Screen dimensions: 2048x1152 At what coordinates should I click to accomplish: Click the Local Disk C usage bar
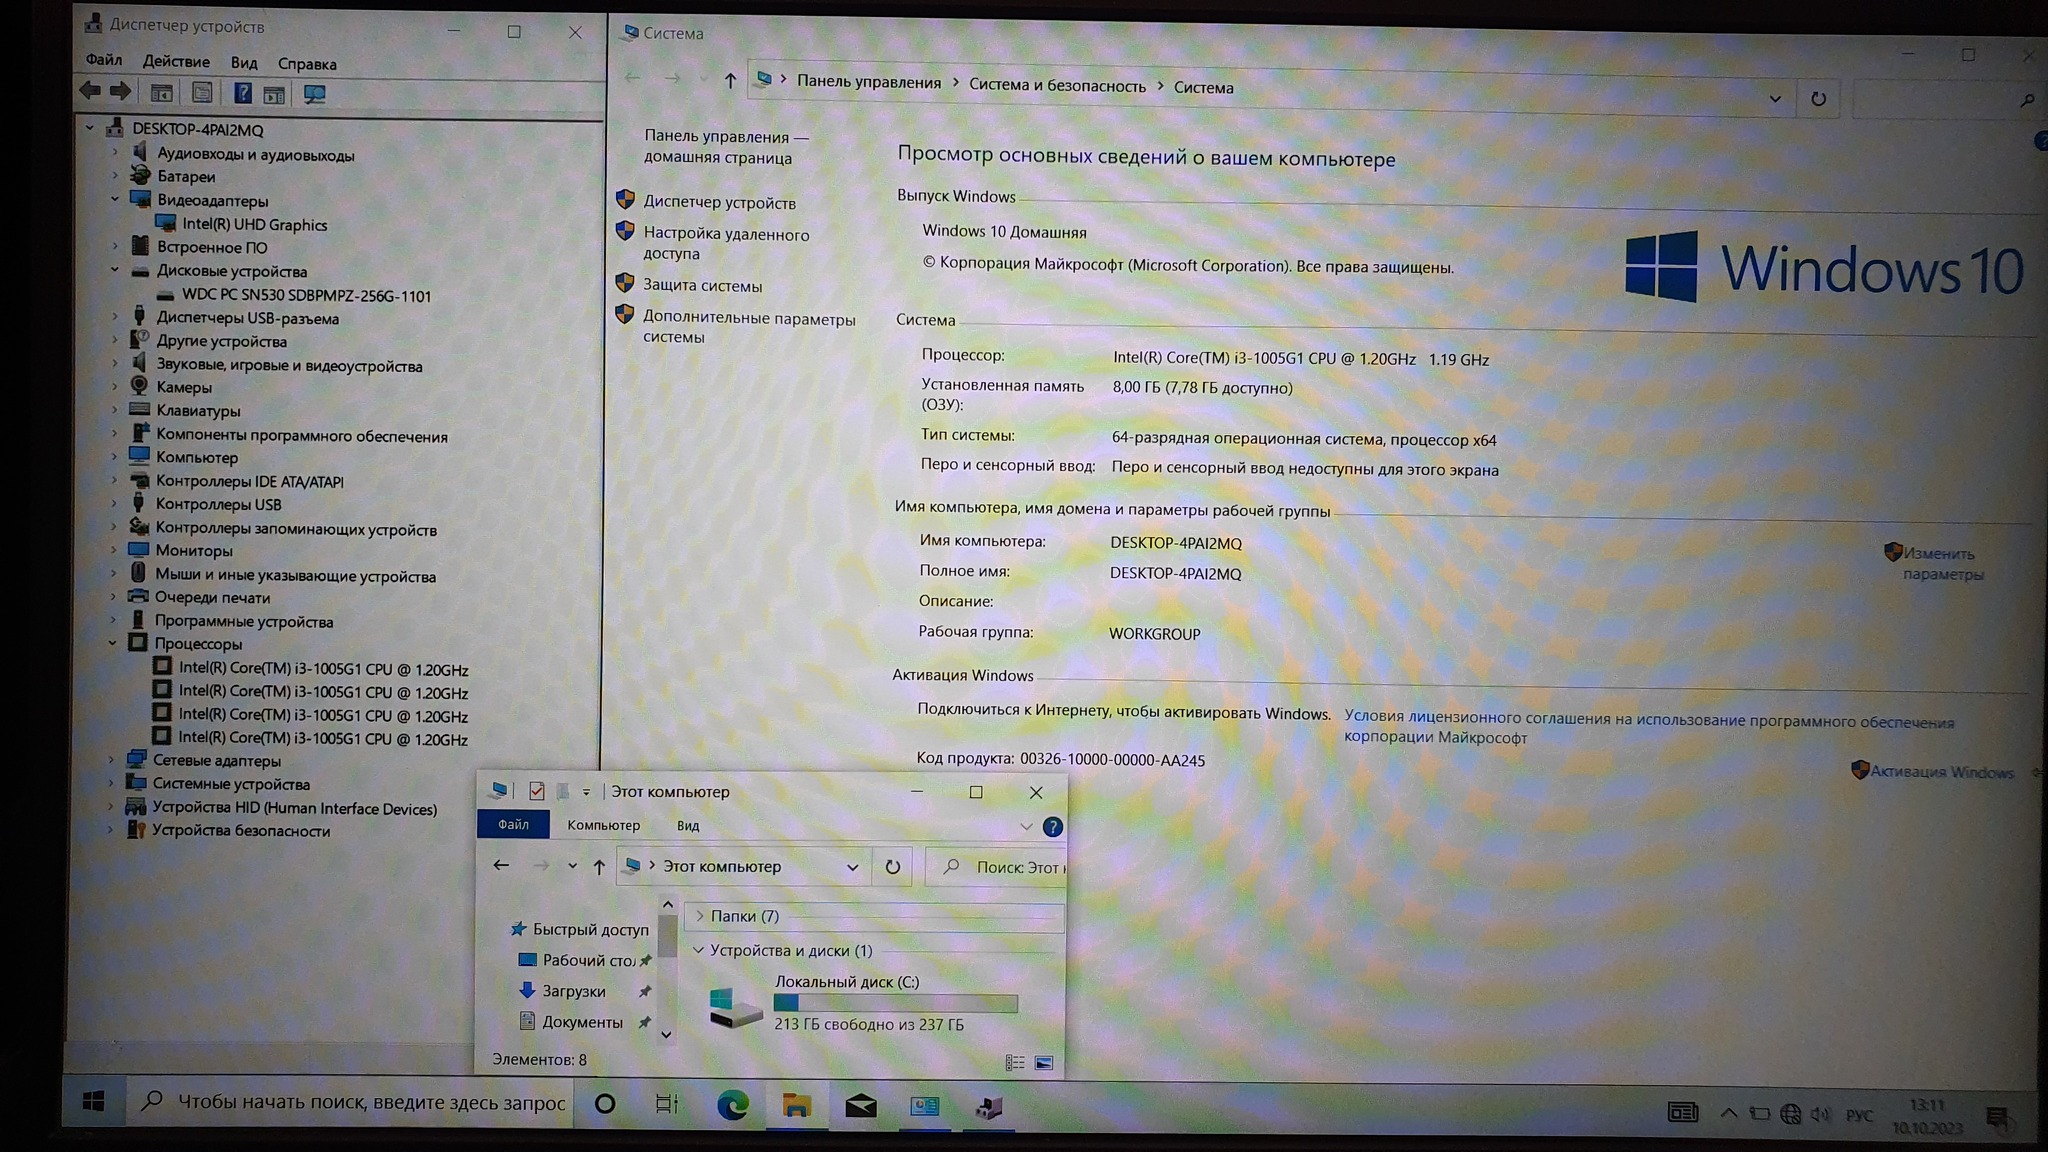(x=895, y=1003)
